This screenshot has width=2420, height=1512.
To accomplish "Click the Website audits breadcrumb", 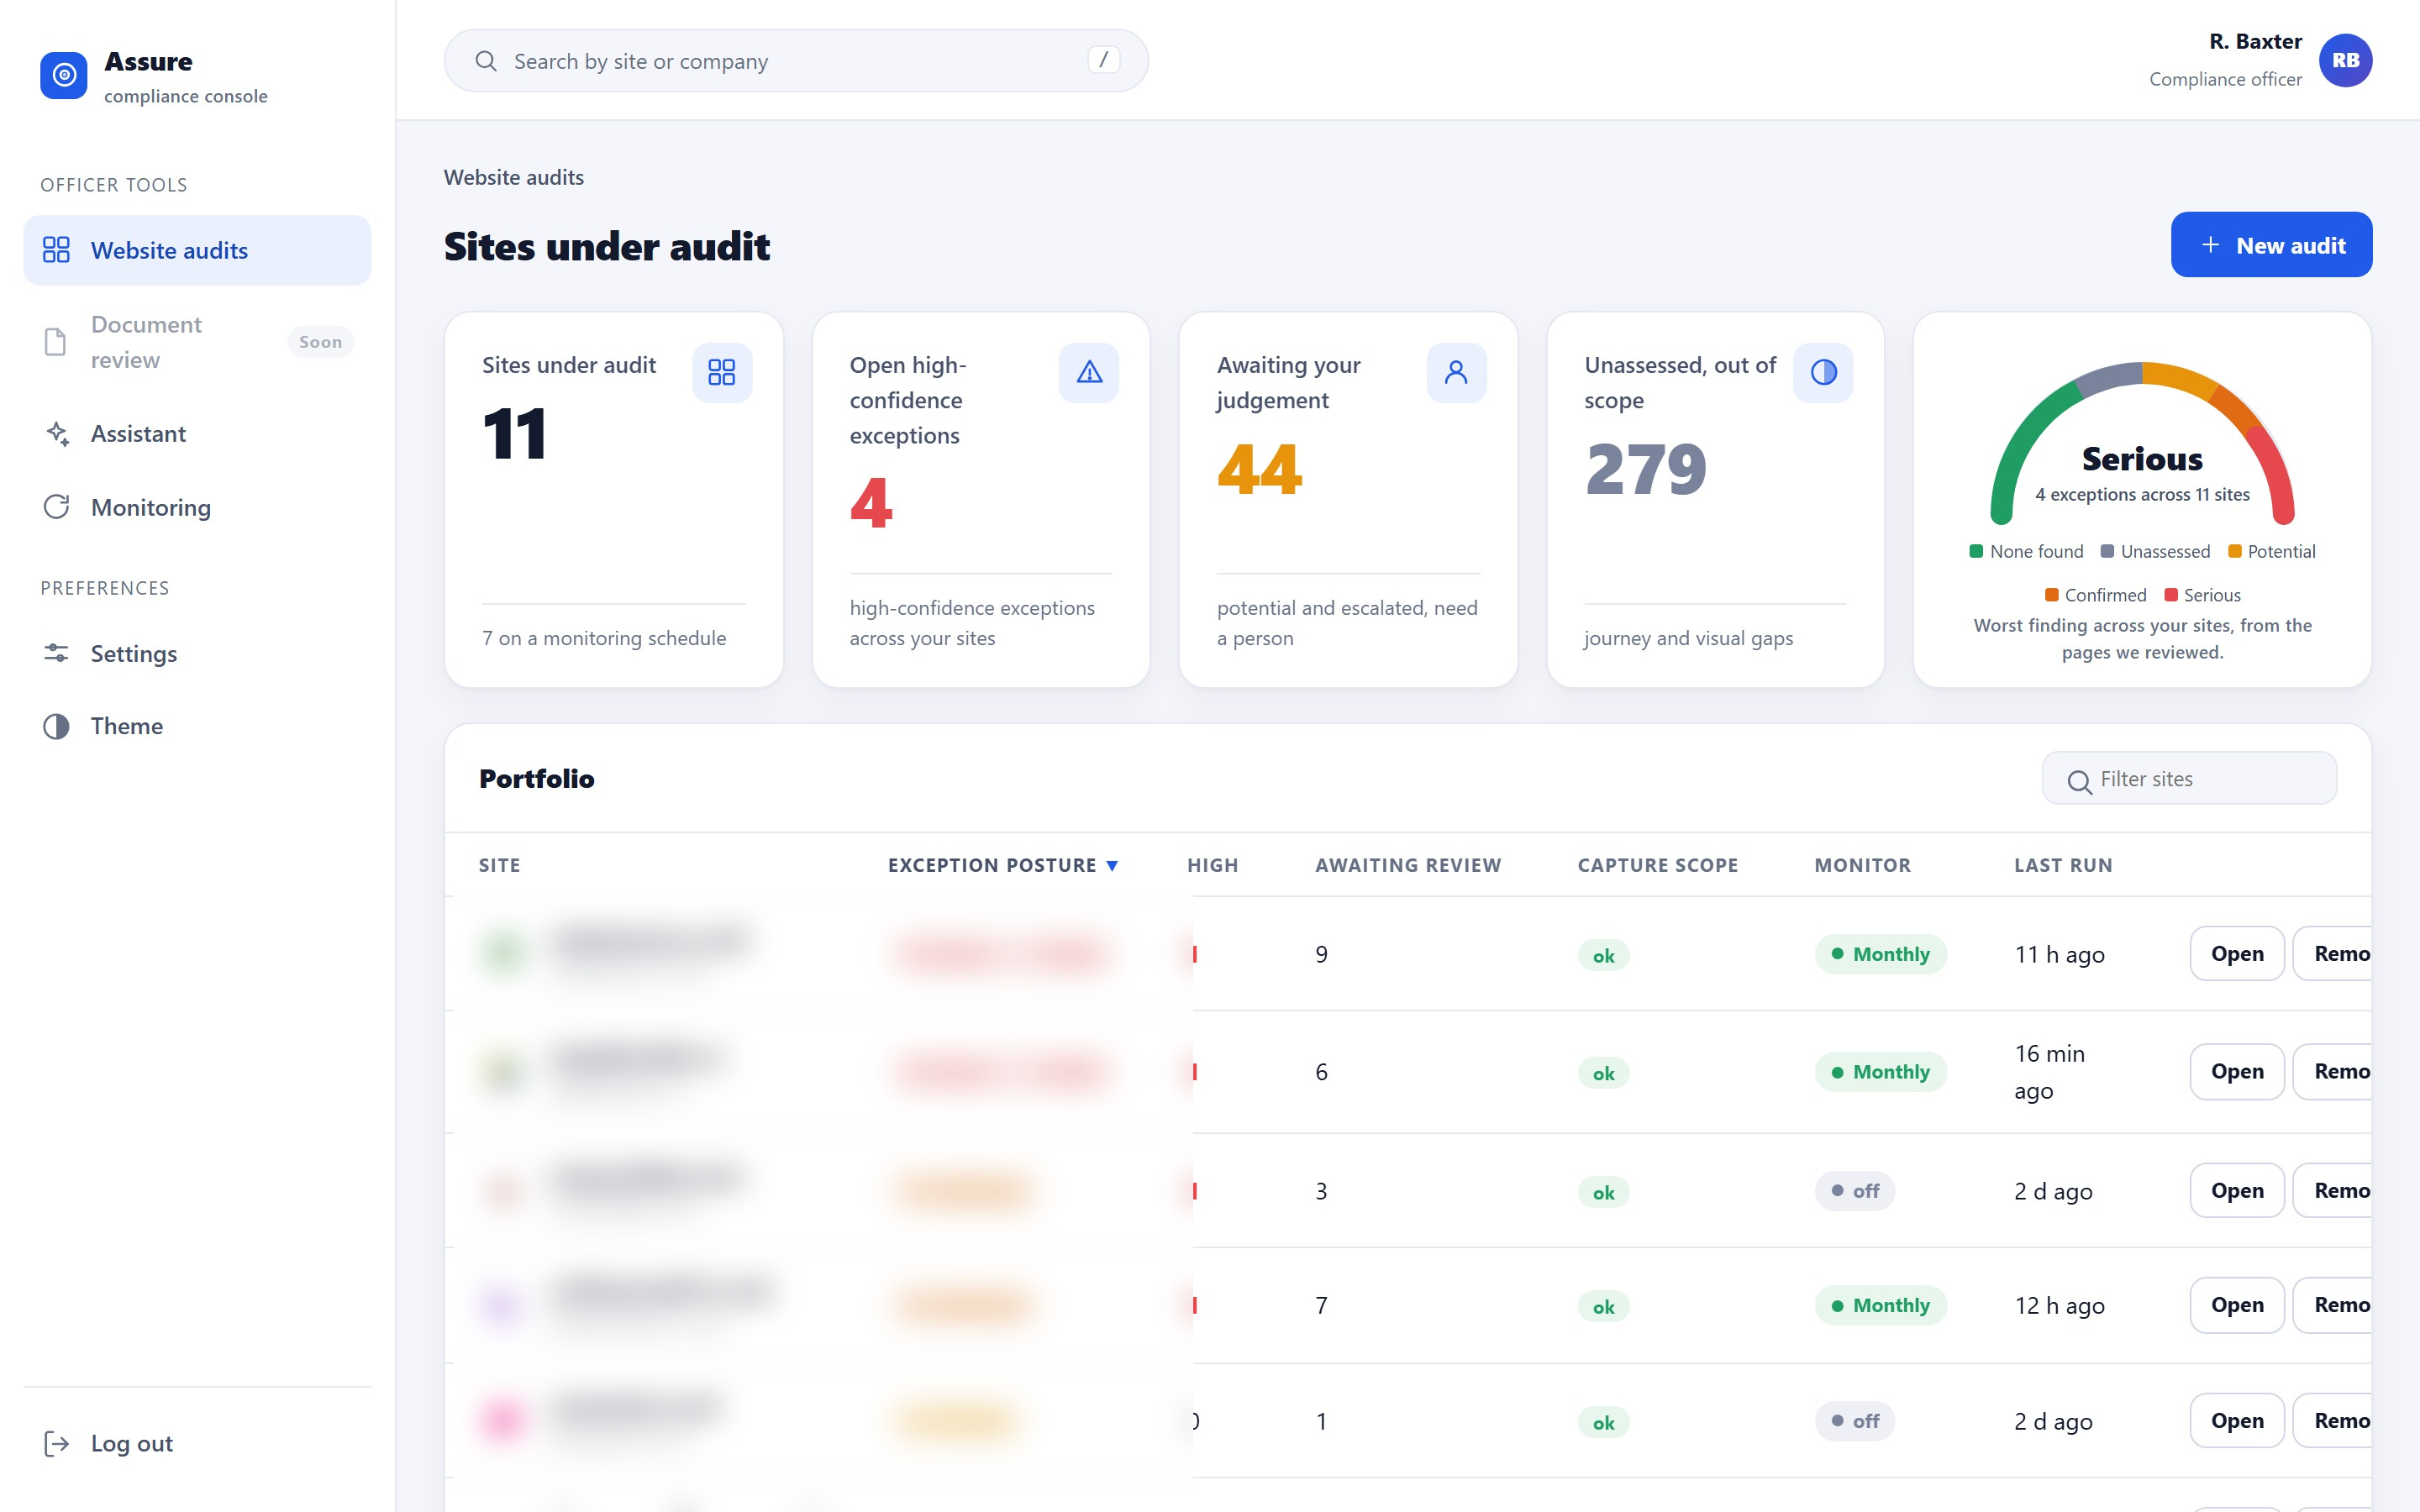I will [x=514, y=177].
